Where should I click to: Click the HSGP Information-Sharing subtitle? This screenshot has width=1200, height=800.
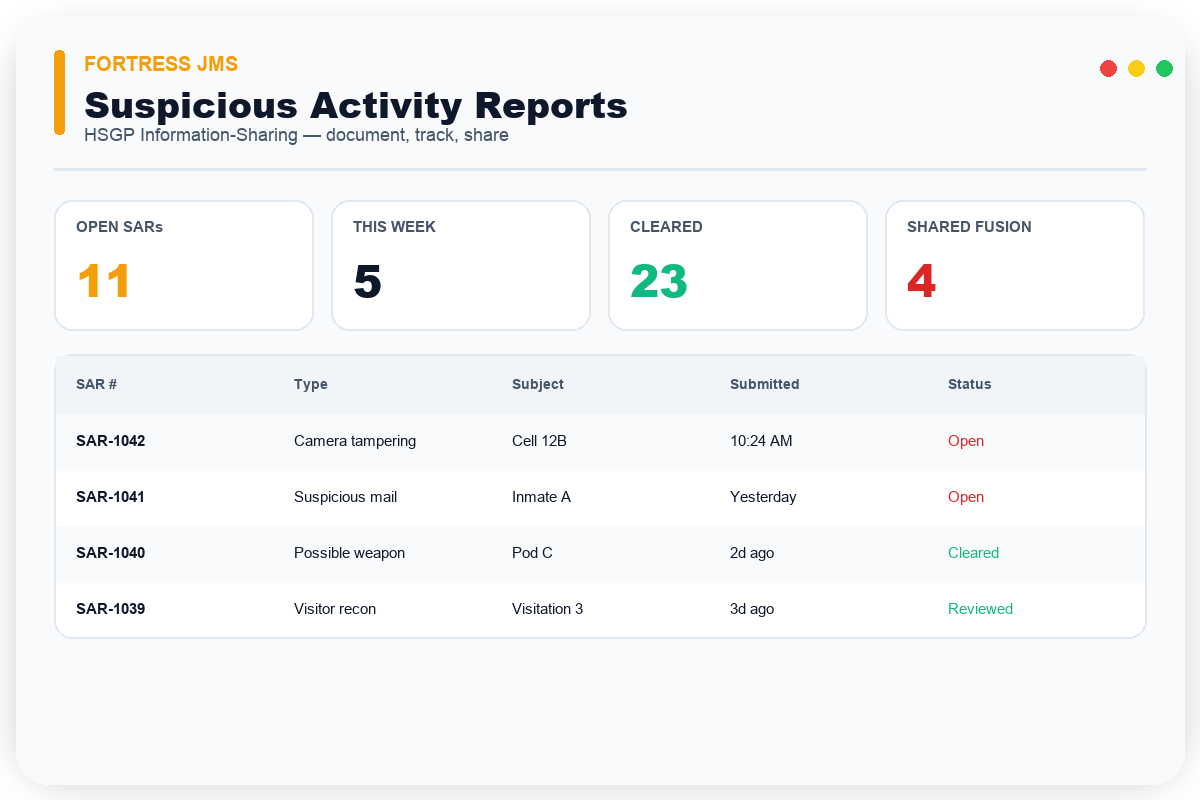pyautogui.click(x=297, y=135)
